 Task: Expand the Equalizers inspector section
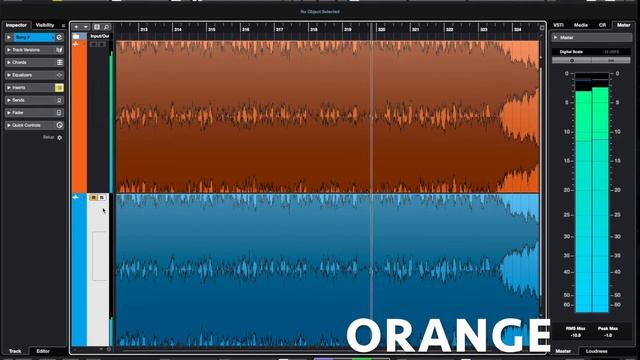click(x=9, y=75)
